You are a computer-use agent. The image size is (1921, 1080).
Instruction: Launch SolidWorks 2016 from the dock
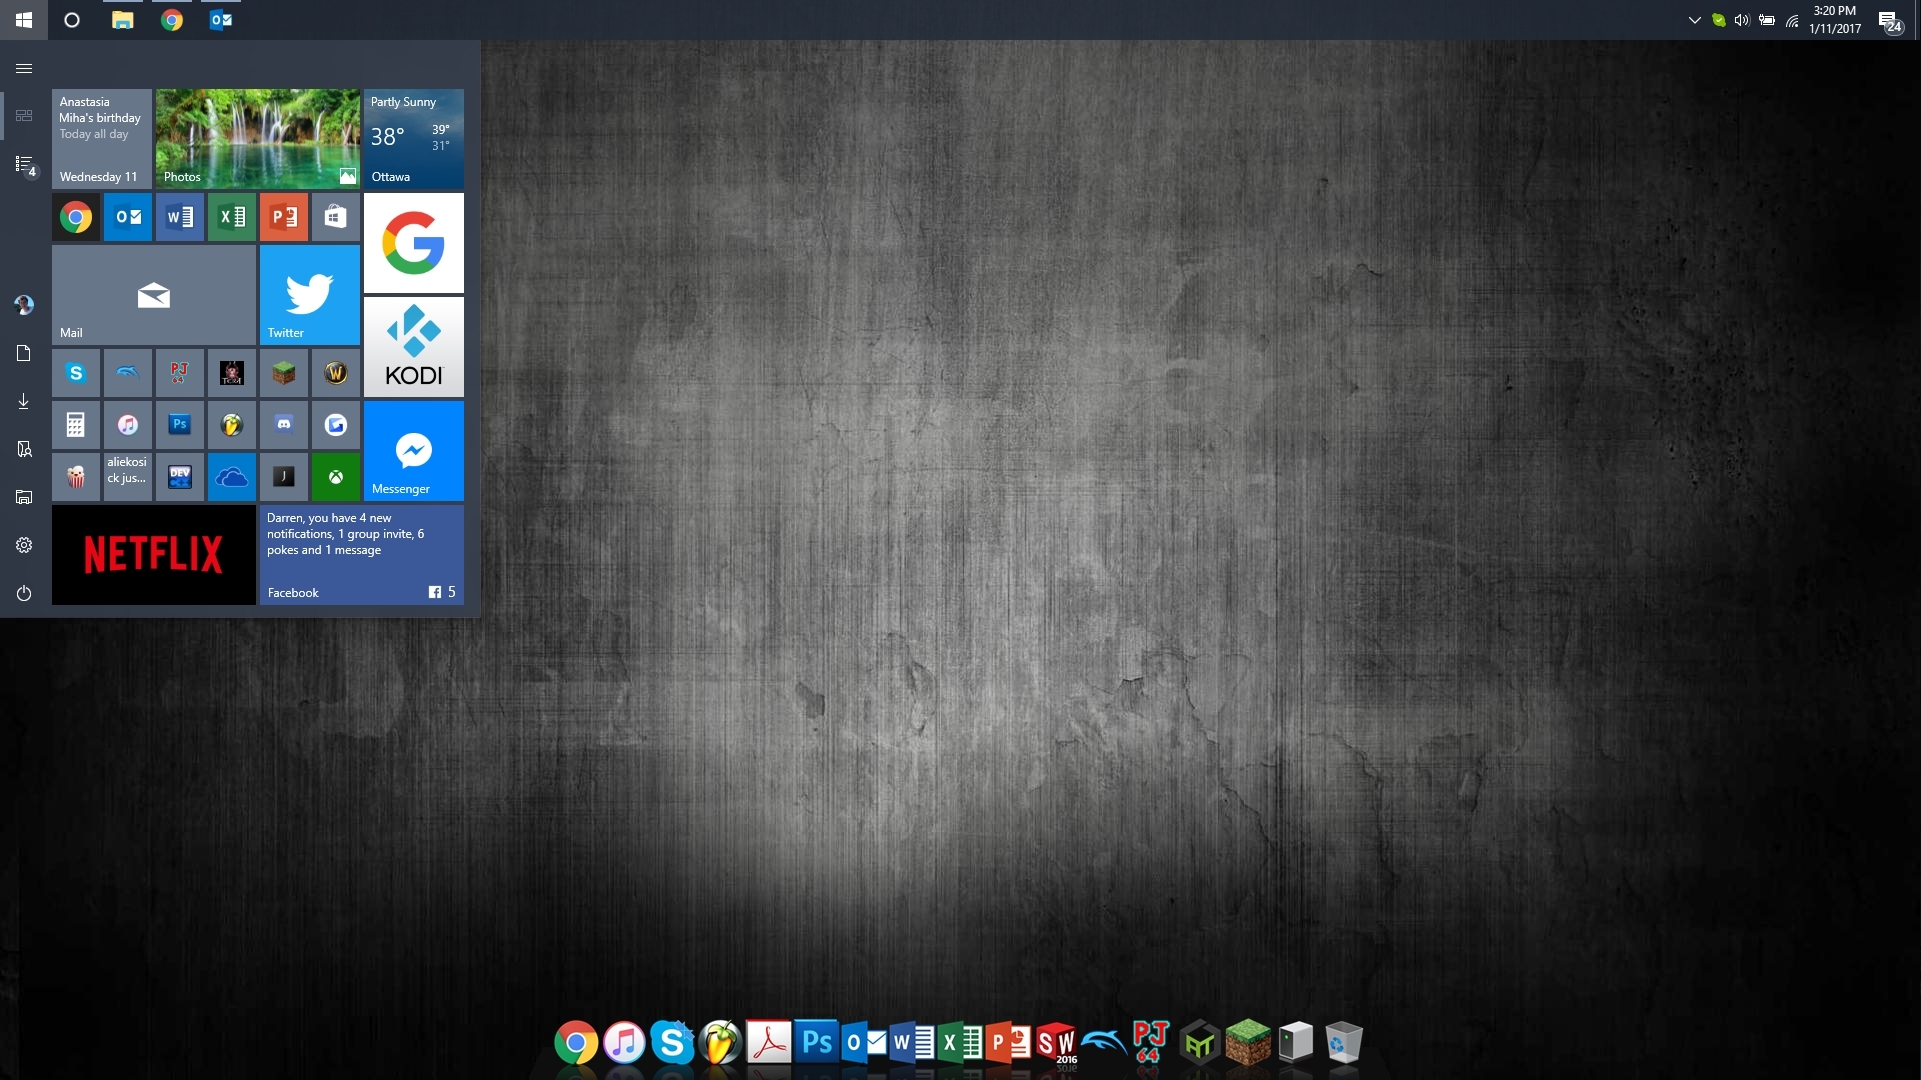pyautogui.click(x=1057, y=1043)
